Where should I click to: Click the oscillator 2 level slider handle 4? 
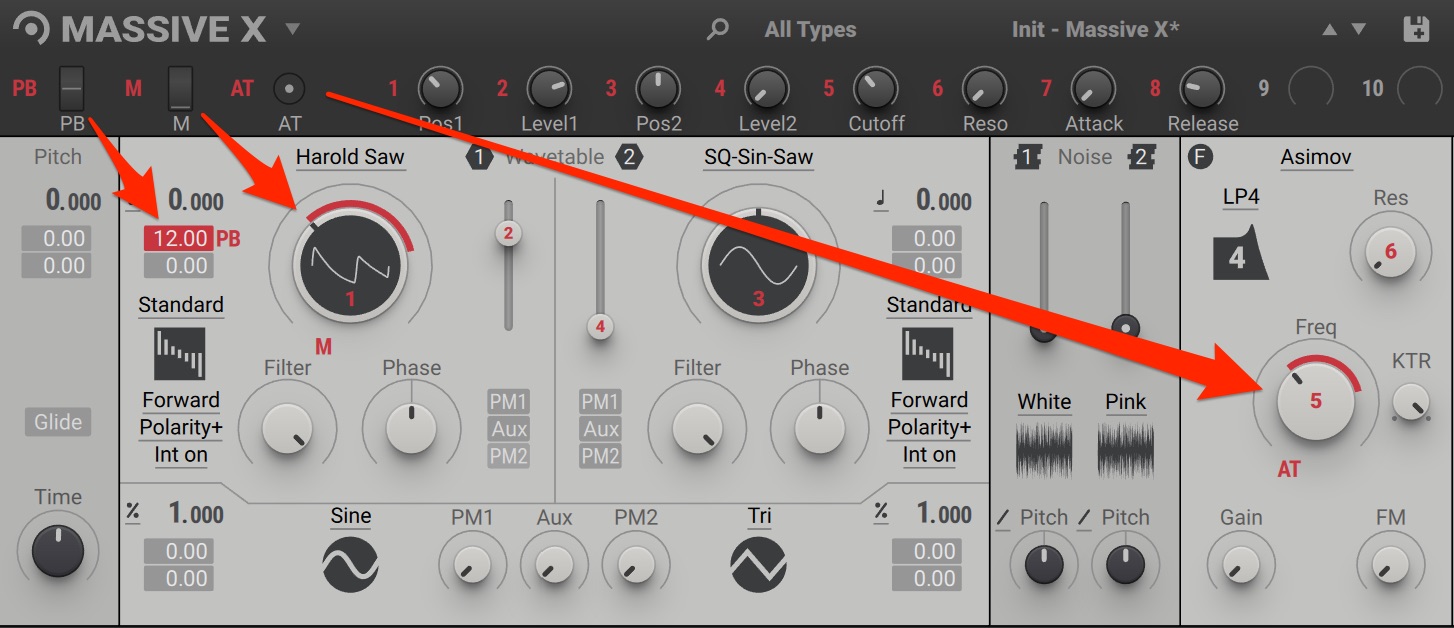[x=600, y=326]
